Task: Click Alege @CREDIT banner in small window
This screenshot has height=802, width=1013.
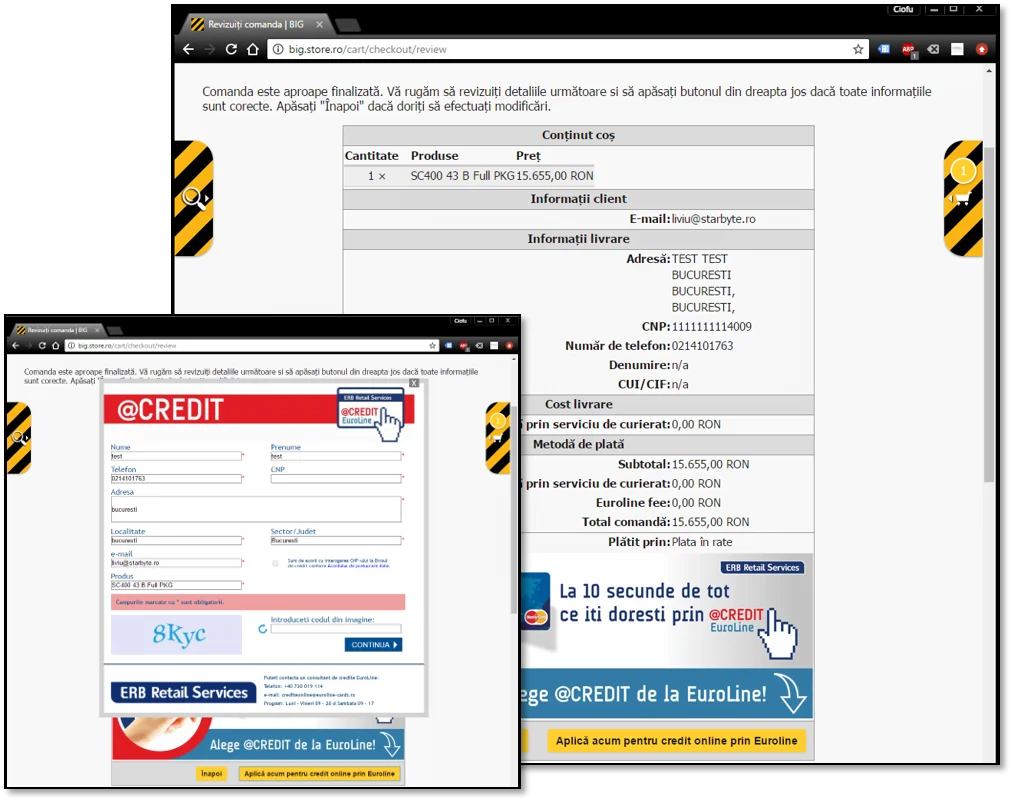Action: coord(258,744)
